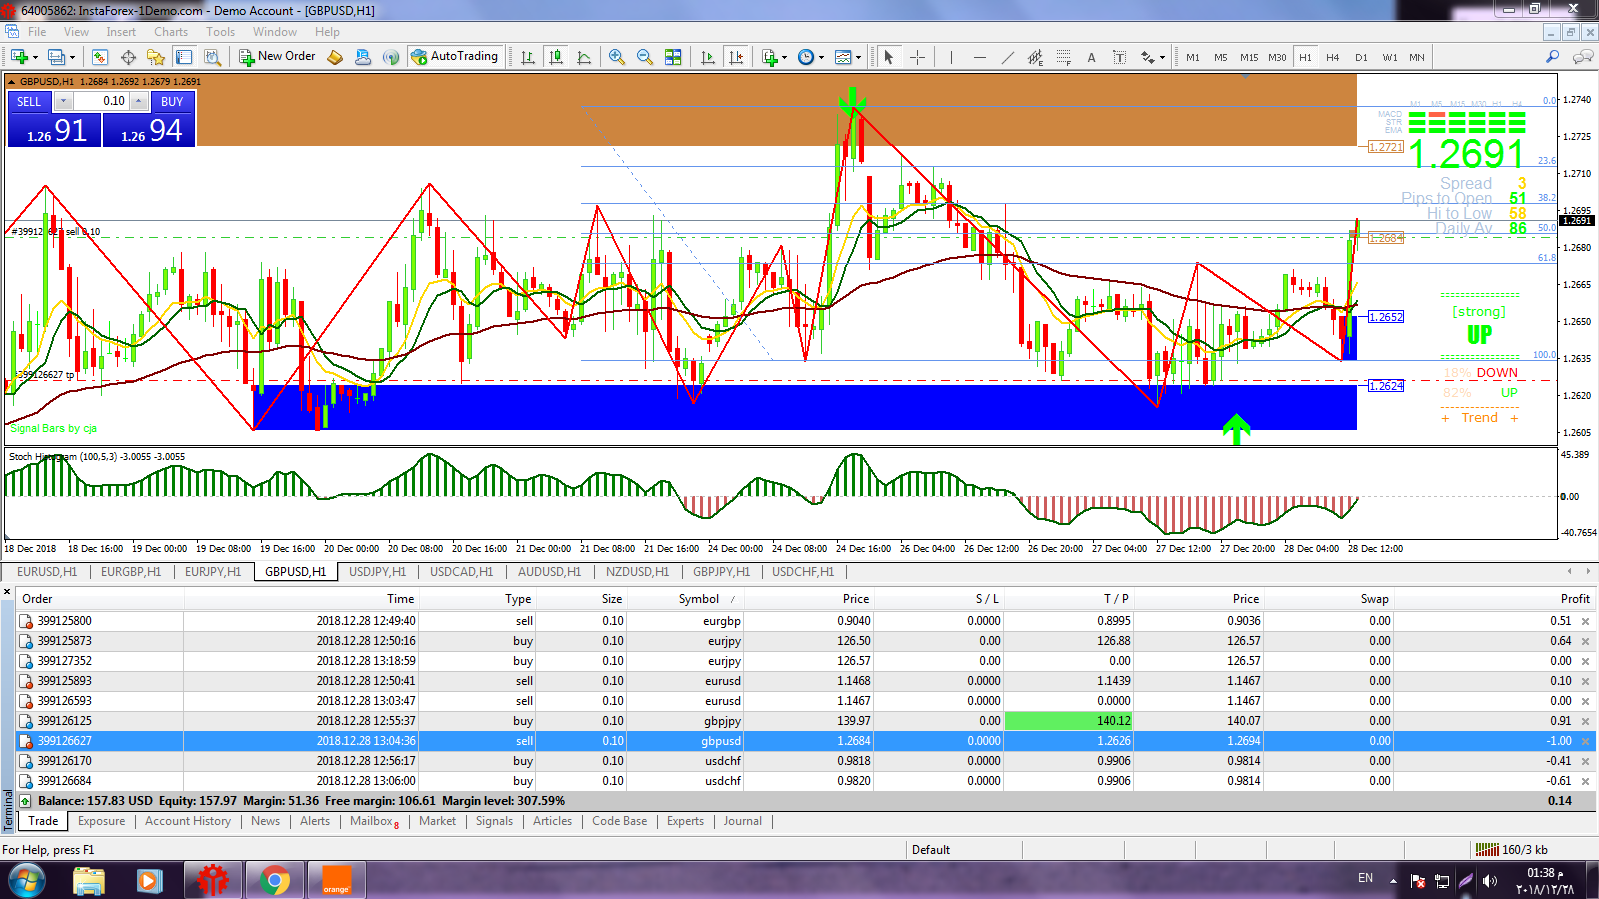Open the periodicity clock dropdown arrow

pyautogui.click(x=822, y=57)
